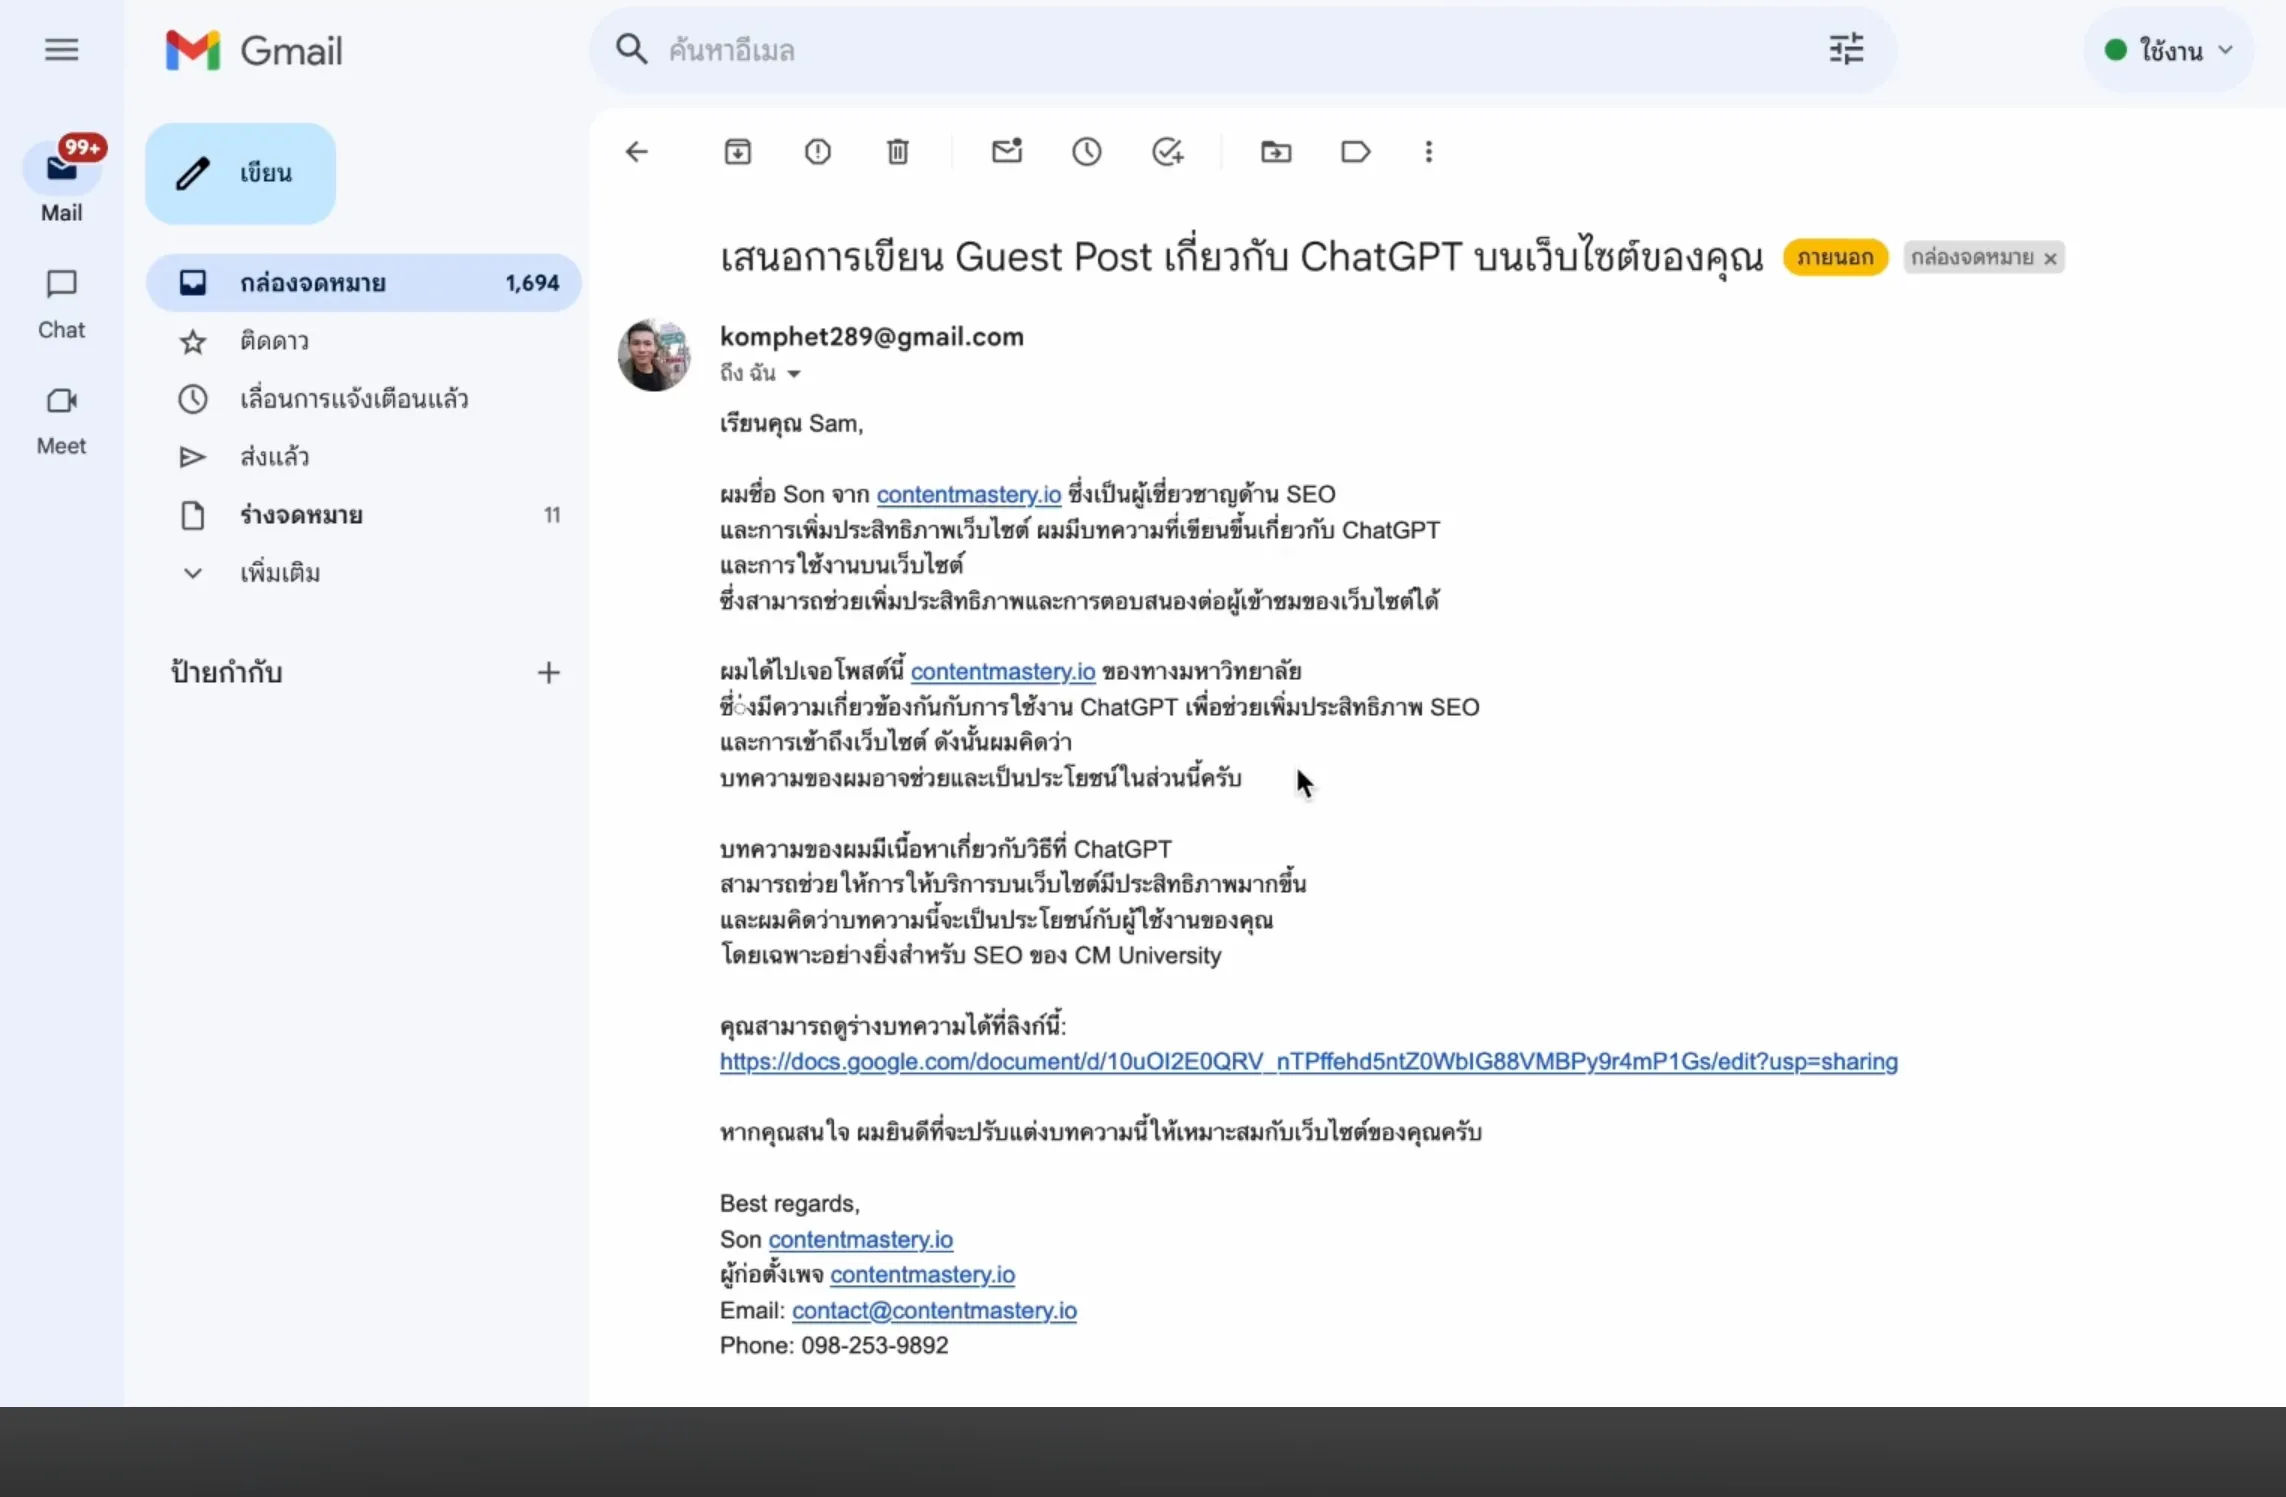This screenshot has width=2286, height=1497.
Task: Open the three-dot more options menu
Action: pyautogui.click(x=1429, y=152)
